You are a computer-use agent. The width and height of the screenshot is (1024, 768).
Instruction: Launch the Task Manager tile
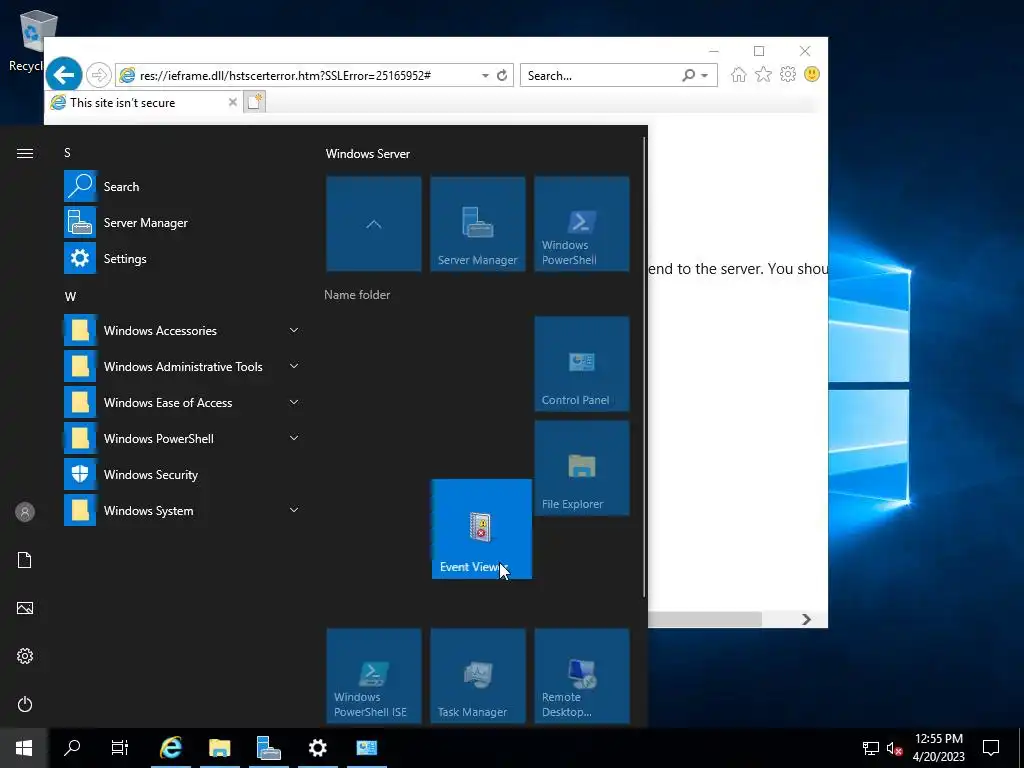(x=477, y=676)
